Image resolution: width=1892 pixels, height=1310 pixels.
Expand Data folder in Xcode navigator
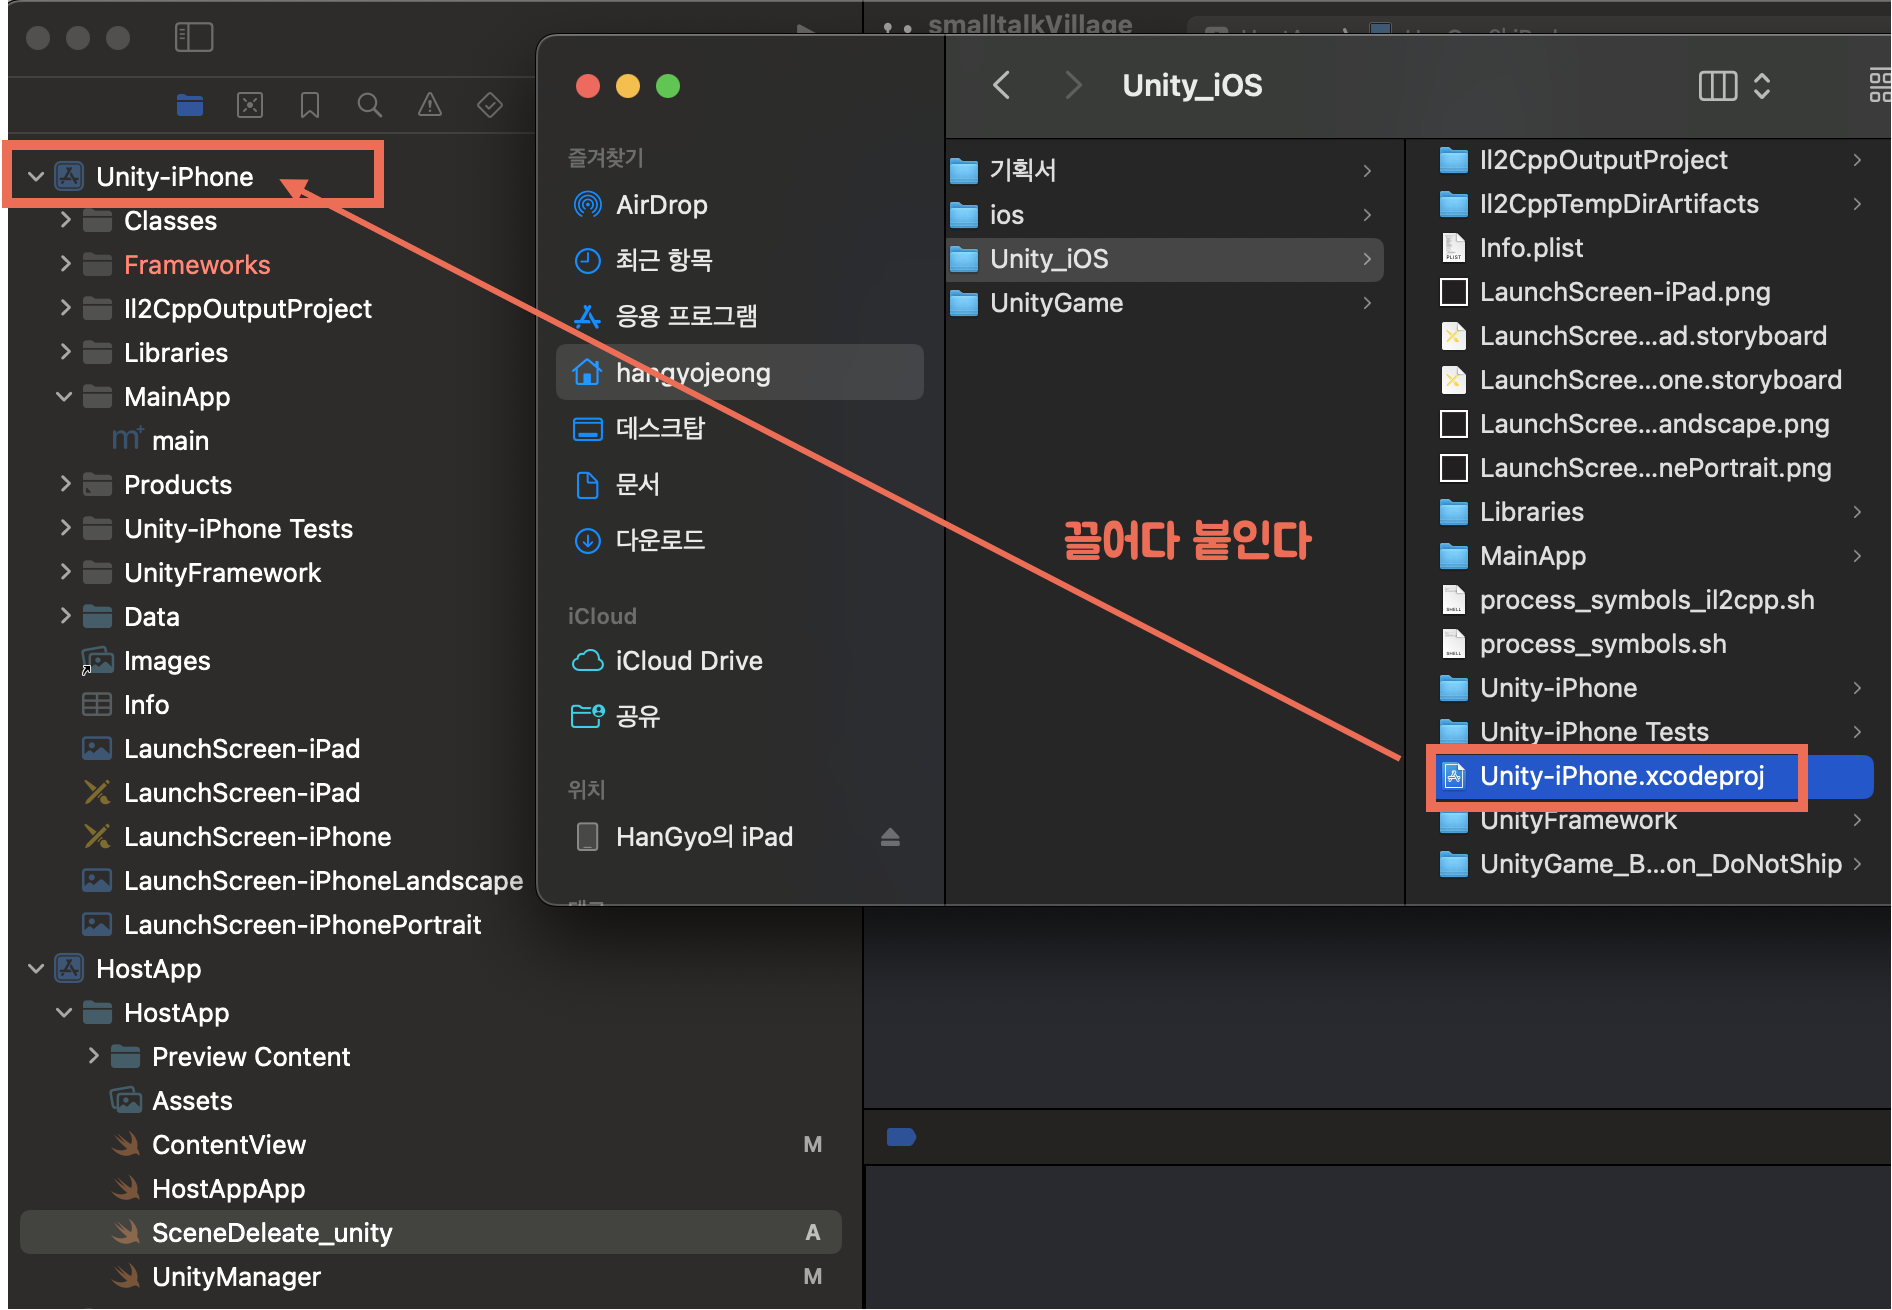[x=65, y=616]
